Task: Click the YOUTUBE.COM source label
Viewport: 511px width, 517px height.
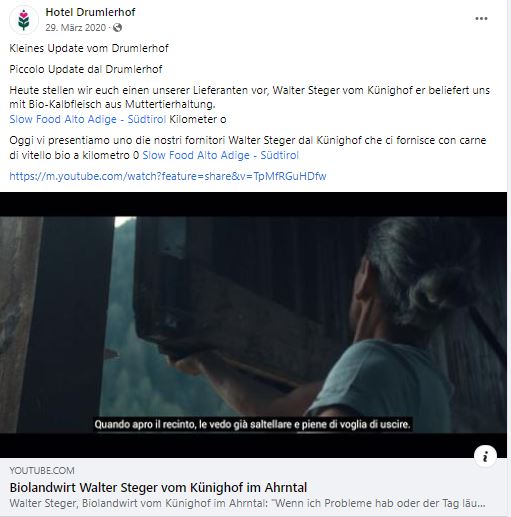Action: tap(42, 471)
